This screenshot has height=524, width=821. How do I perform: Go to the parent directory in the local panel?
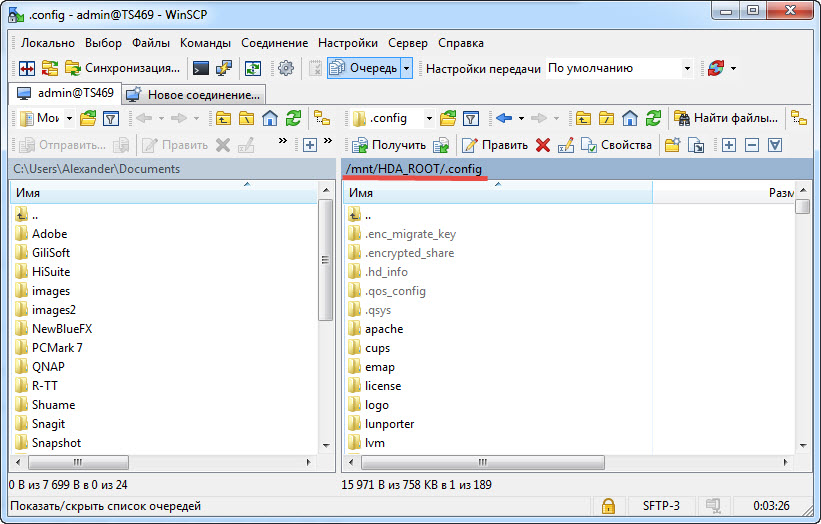224,118
